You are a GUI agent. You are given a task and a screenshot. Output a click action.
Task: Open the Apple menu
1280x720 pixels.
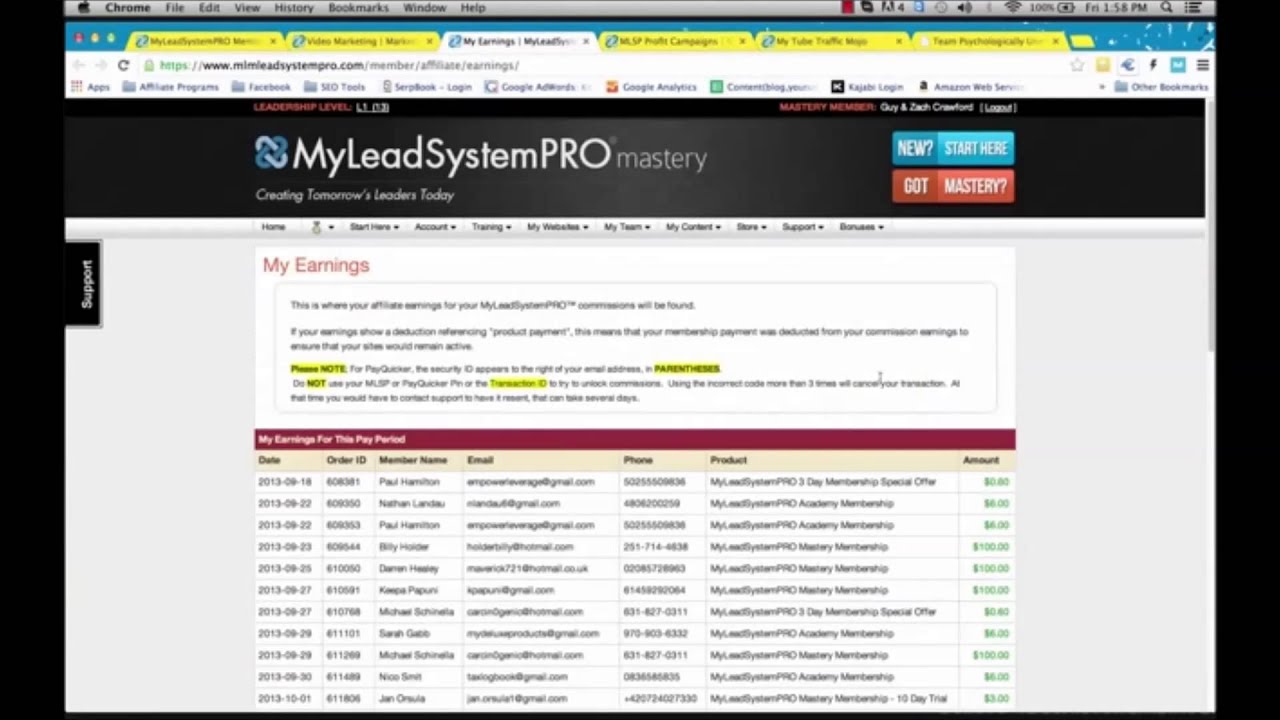(x=84, y=8)
